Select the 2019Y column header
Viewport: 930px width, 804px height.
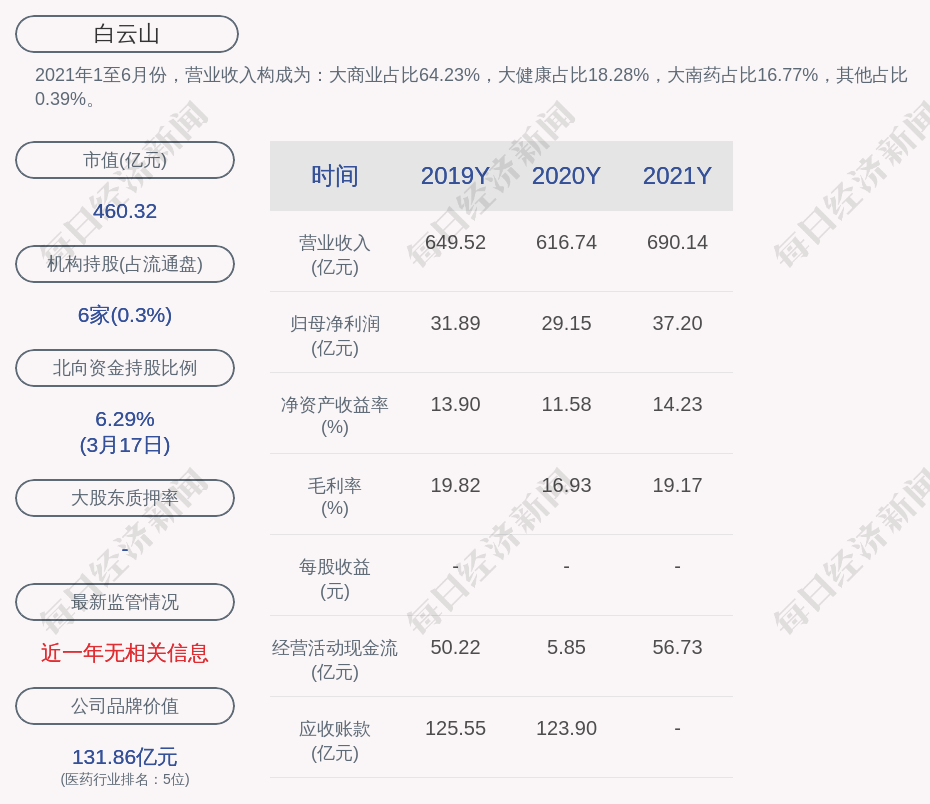coord(455,176)
